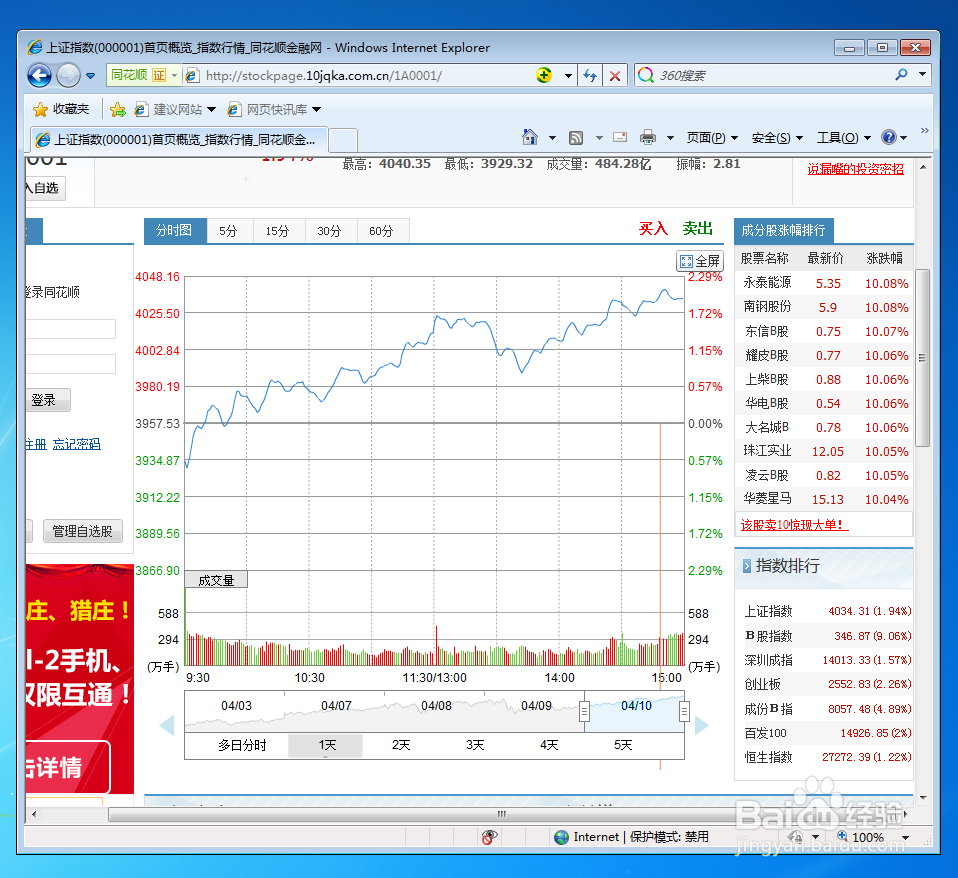Switch to the 5分 chart interval tab

[x=228, y=230]
